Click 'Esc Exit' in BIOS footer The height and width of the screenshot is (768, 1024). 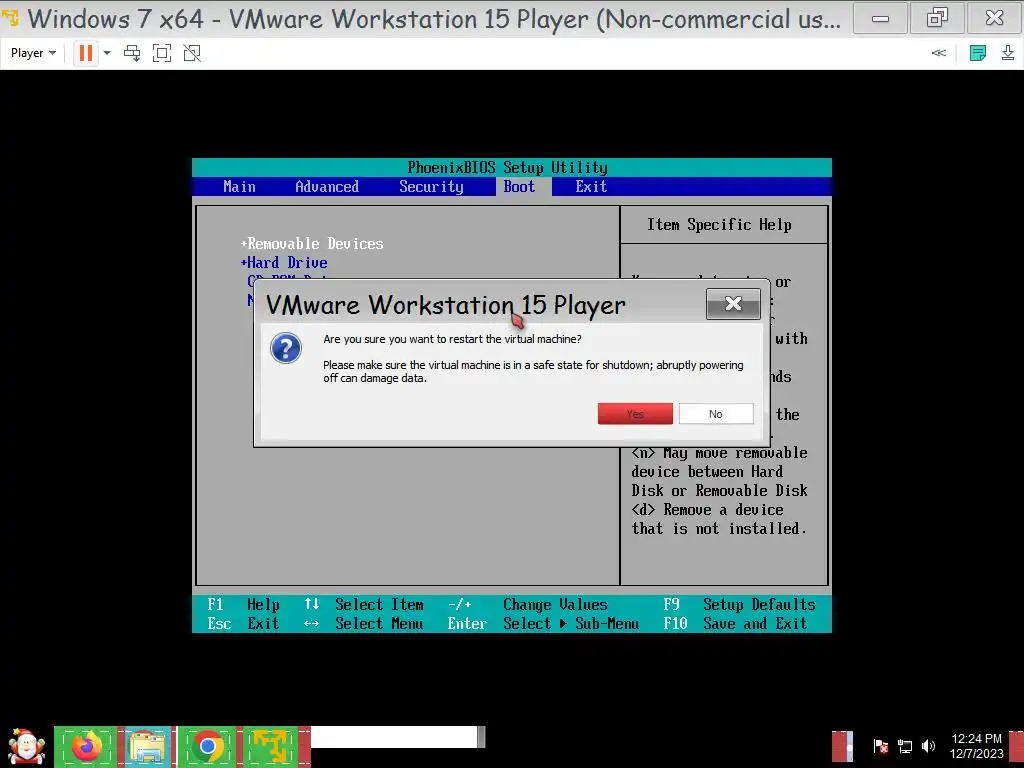pos(243,624)
